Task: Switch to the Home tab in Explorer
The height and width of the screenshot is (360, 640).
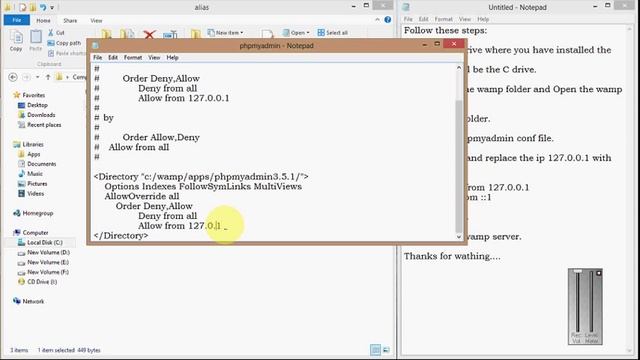Action: 43,20
